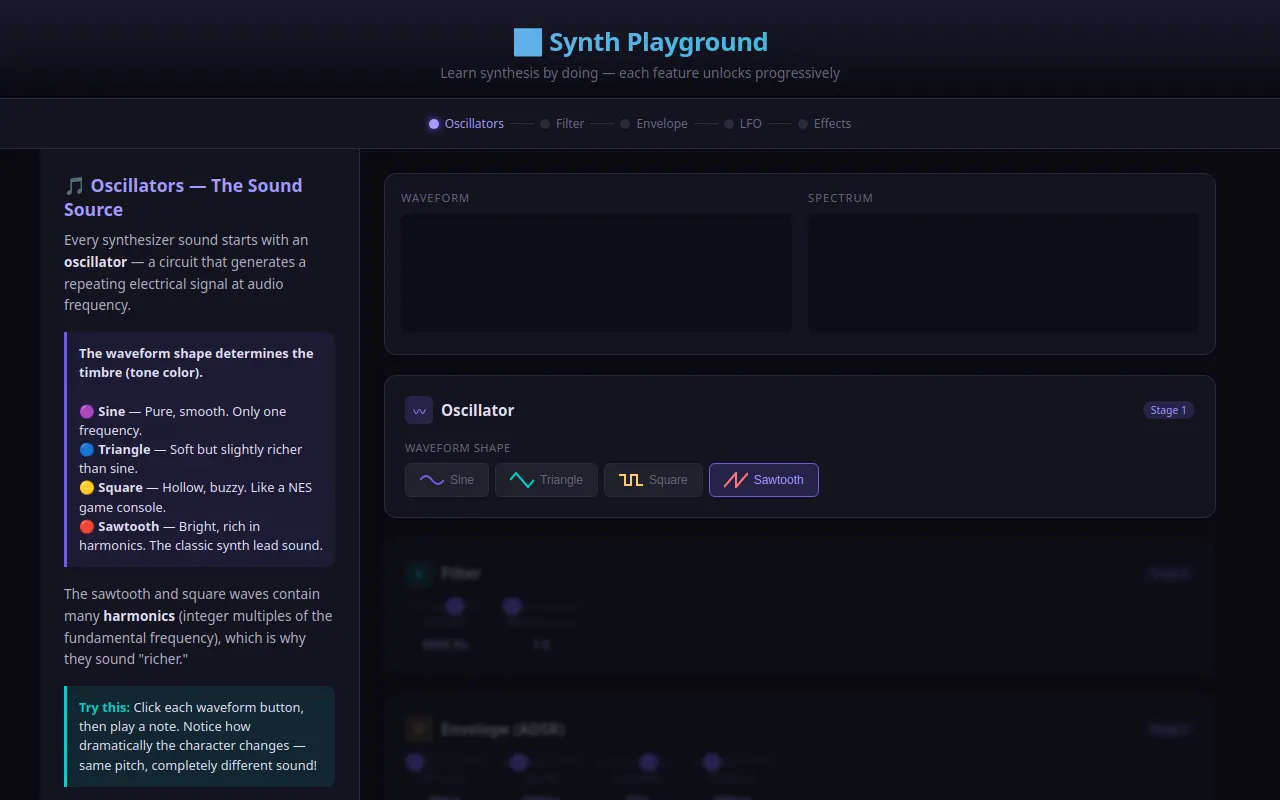Screen dimensions: 1280x800
Task: Click the 'Sine — Pure, smooth' description line
Action: 182,421
